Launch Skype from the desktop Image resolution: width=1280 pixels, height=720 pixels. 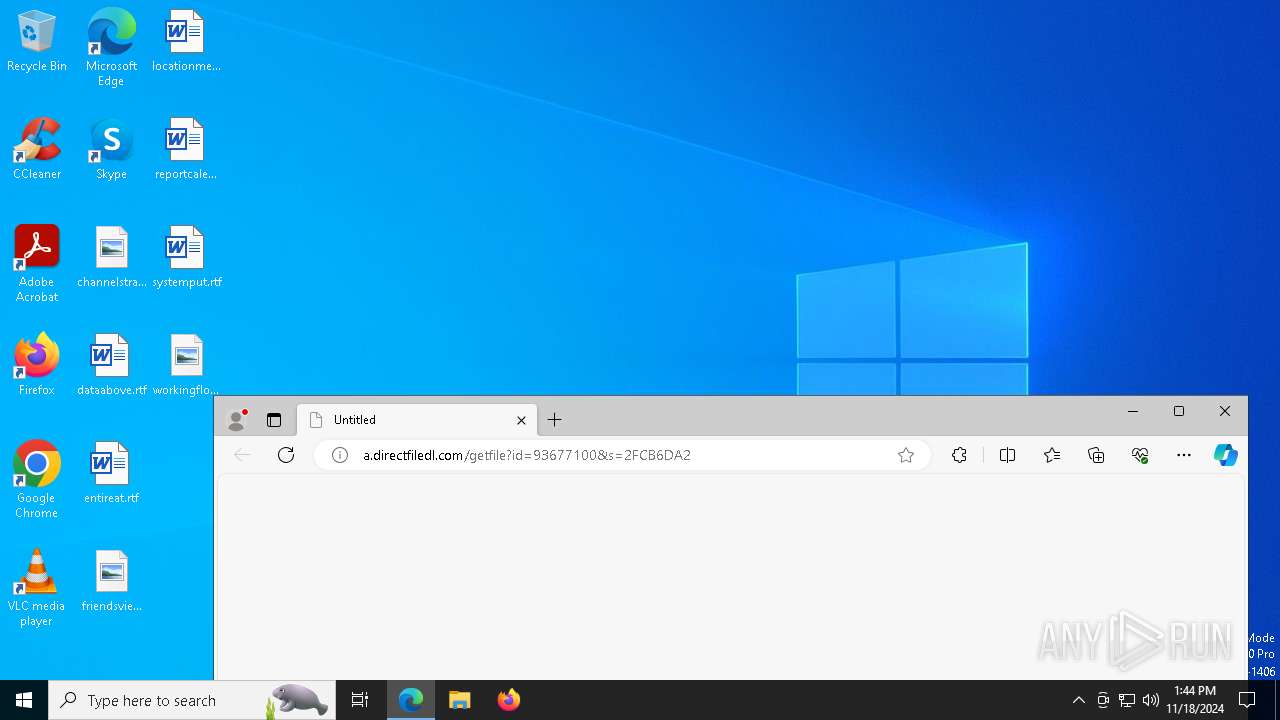click(111, 149)
